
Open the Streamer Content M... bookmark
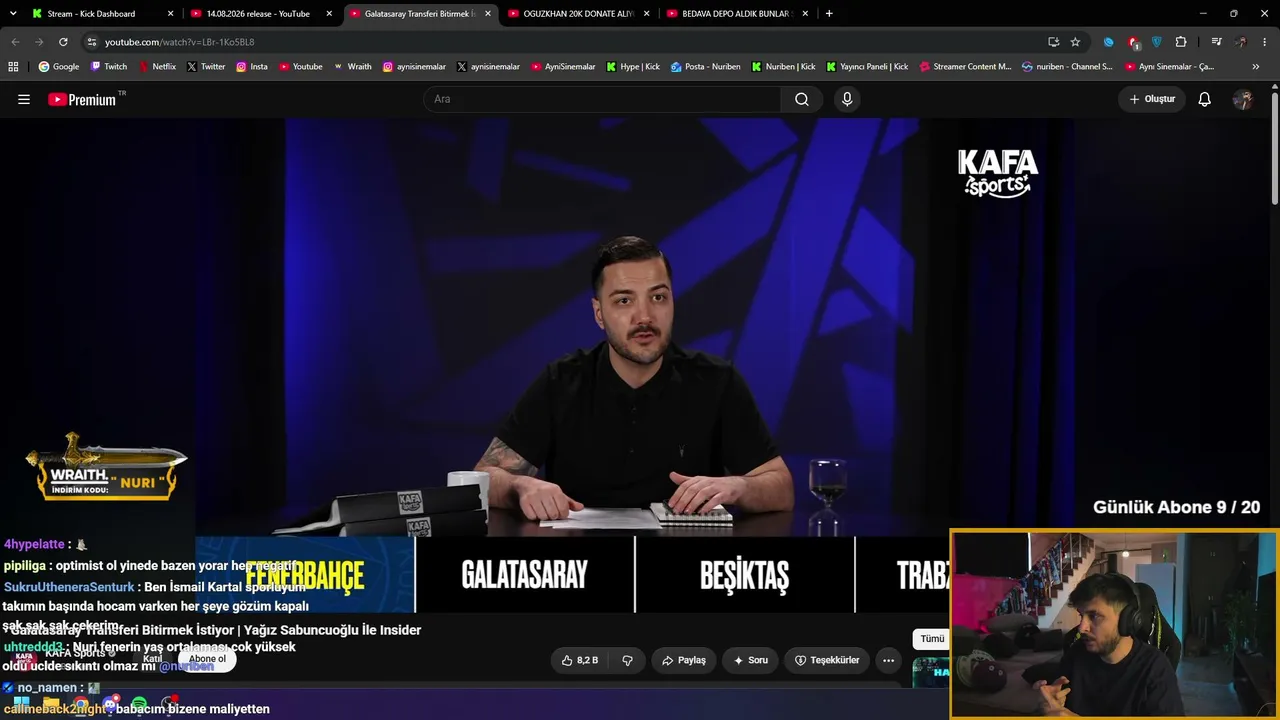click(x=964, y=67)
